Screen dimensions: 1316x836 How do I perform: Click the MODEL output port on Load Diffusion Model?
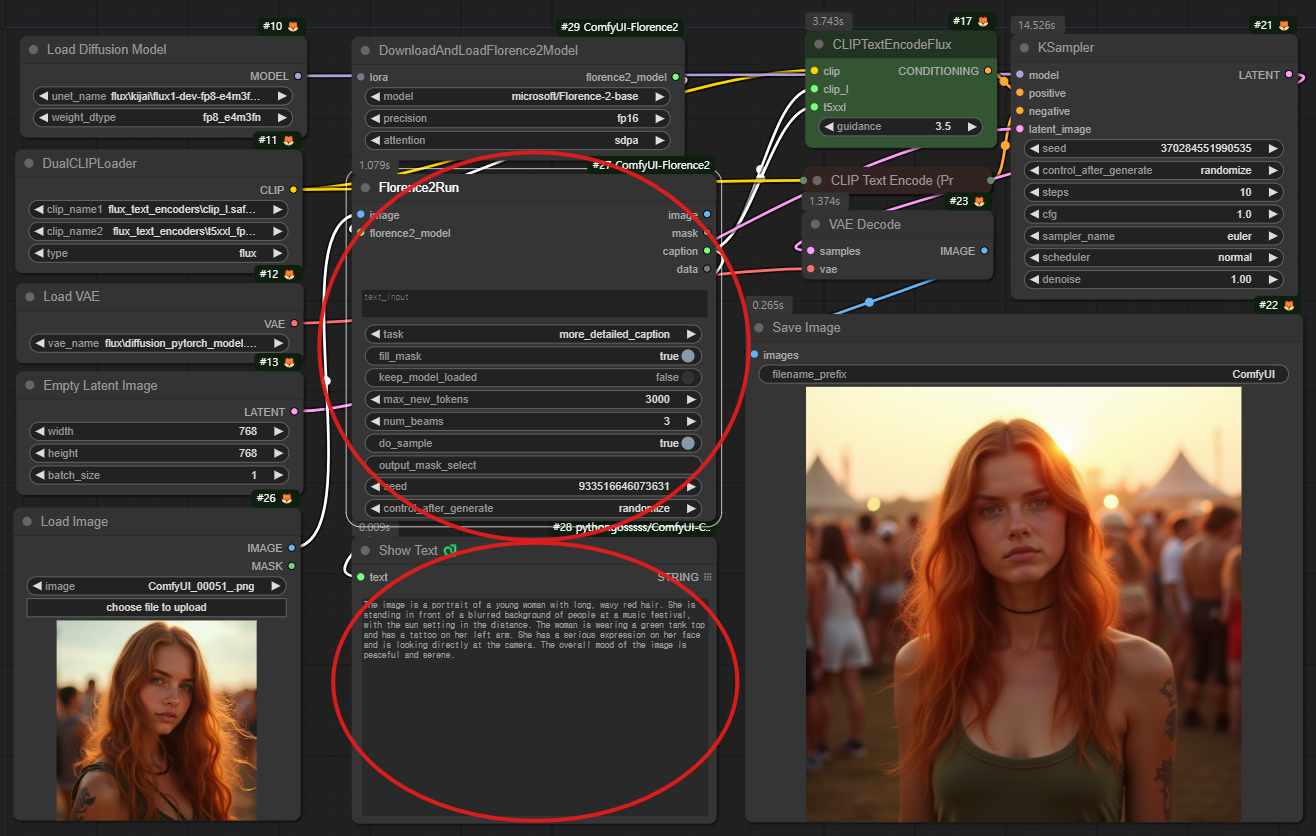point(298,75)
